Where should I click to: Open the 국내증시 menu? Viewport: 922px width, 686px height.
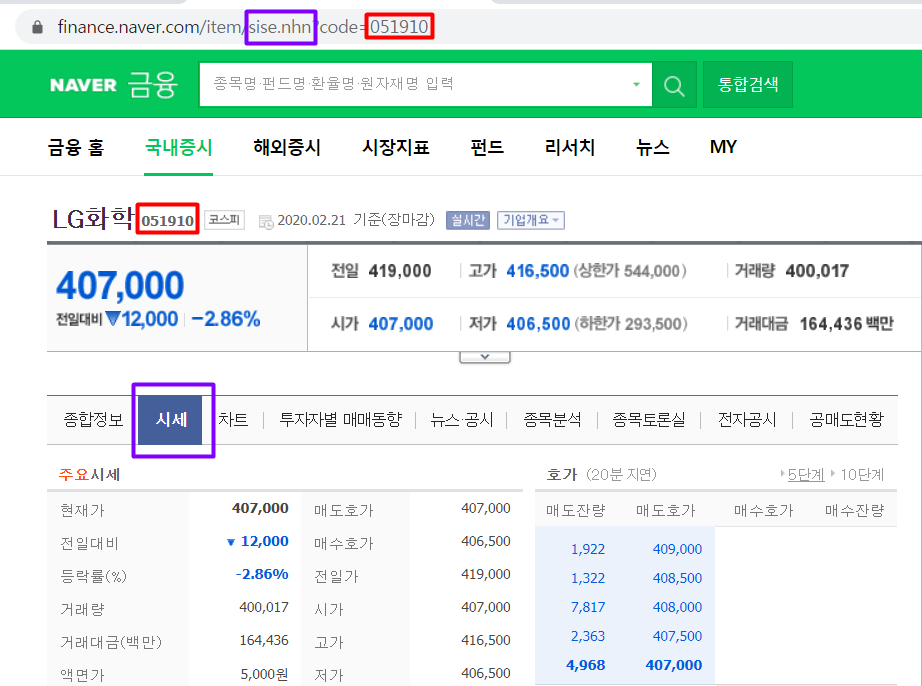point(178,147)
